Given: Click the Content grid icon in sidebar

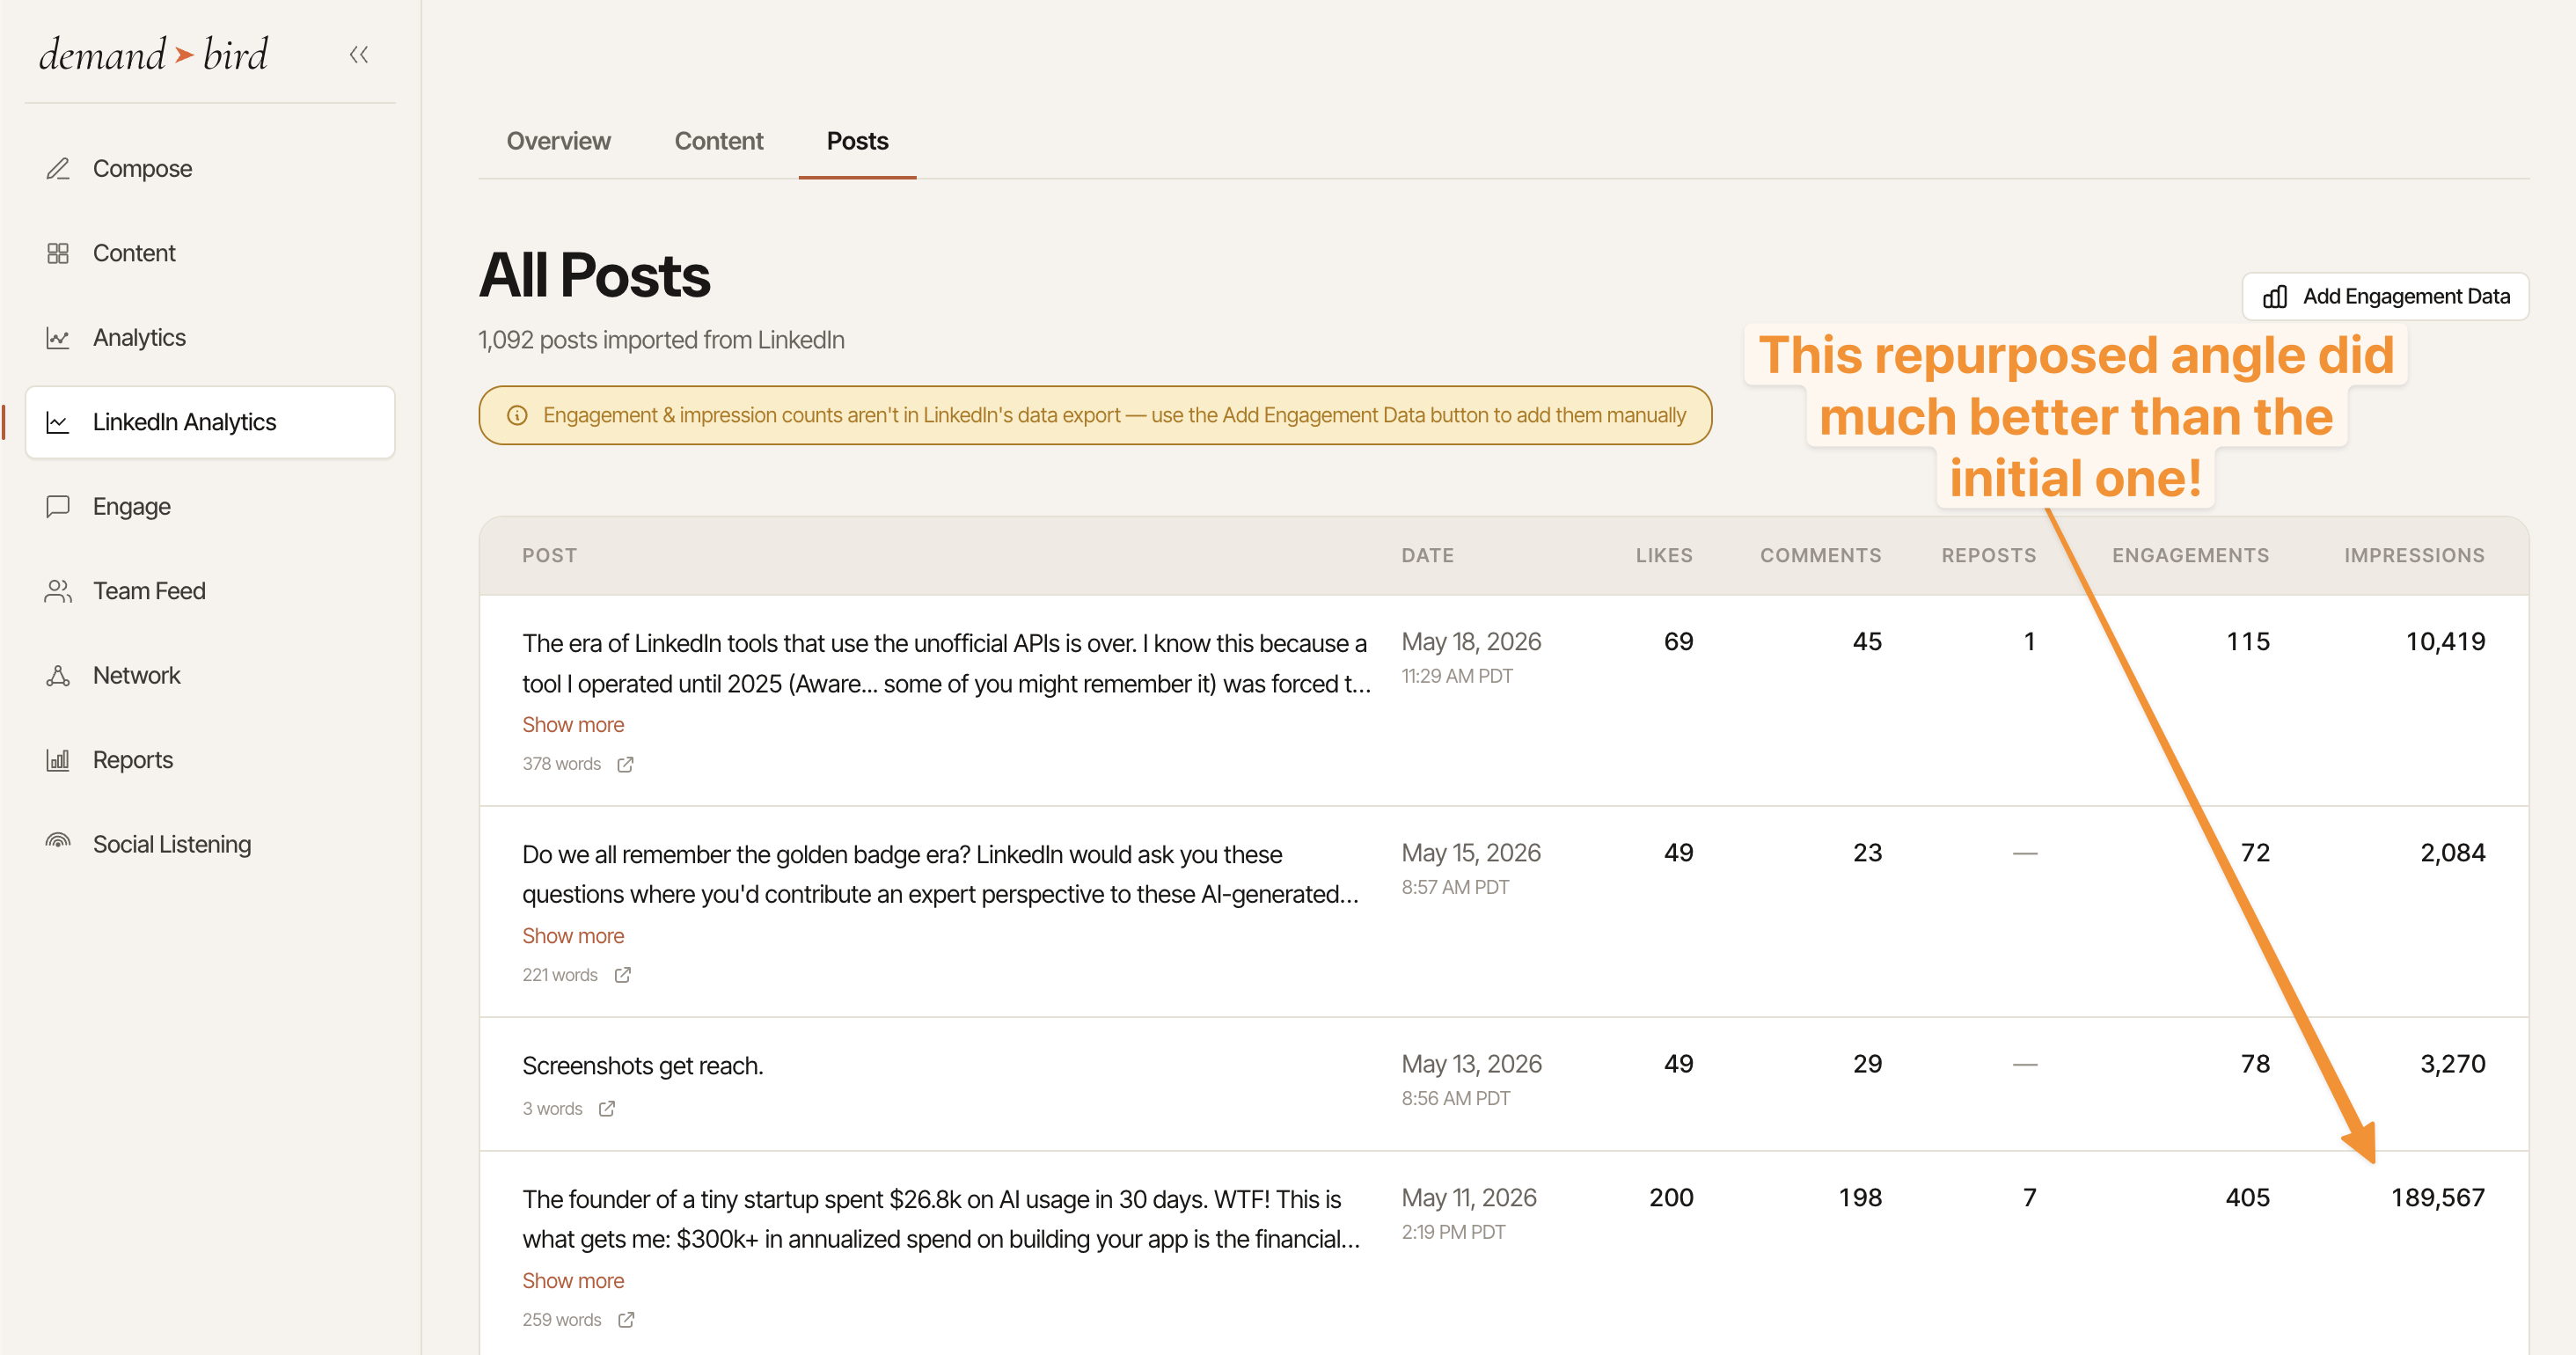Looking at the screenshot, I should click(58, 253).
